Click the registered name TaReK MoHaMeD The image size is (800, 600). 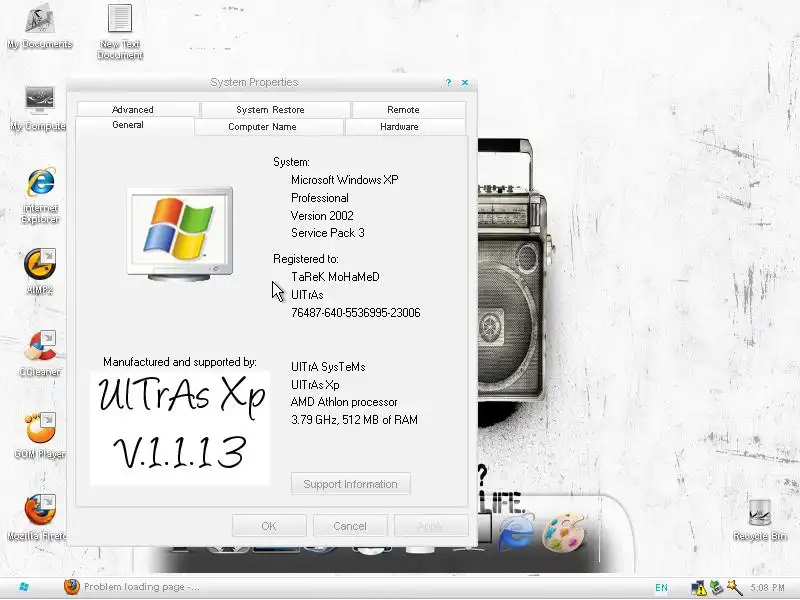[x=335, y=277]
